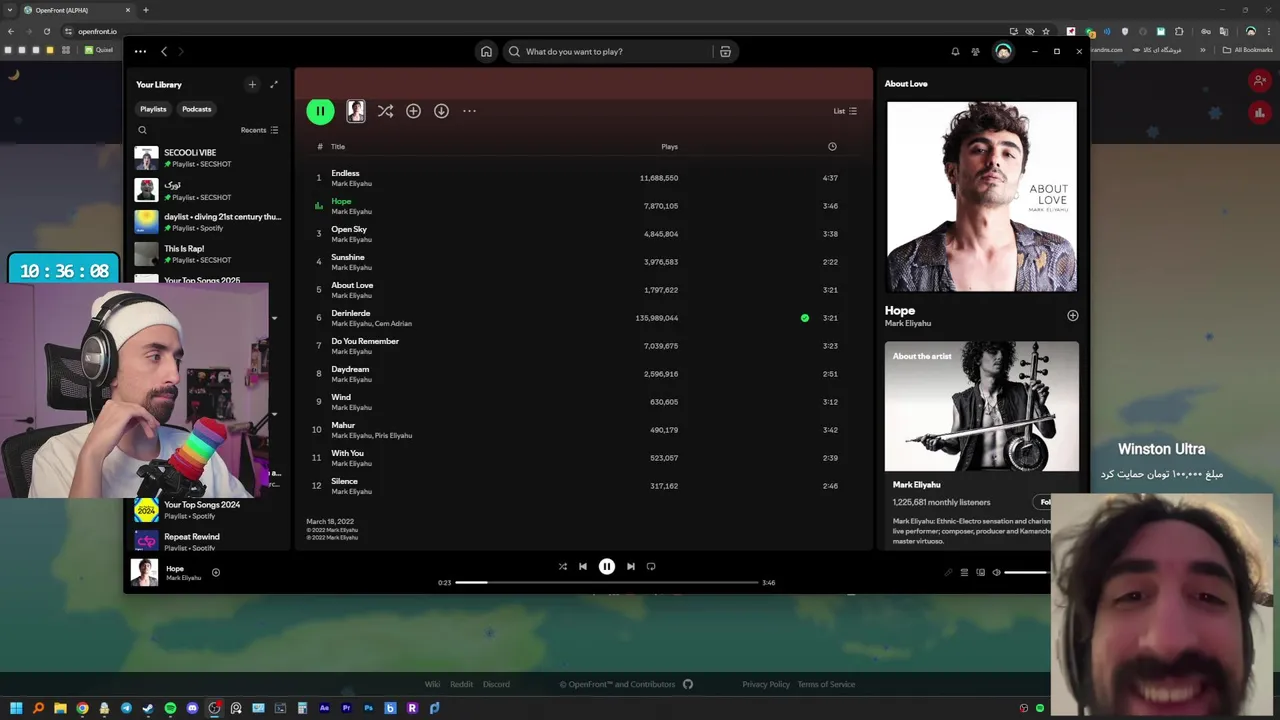
Task: Open Repeat Rewind playlist
Action: [208, 541]
